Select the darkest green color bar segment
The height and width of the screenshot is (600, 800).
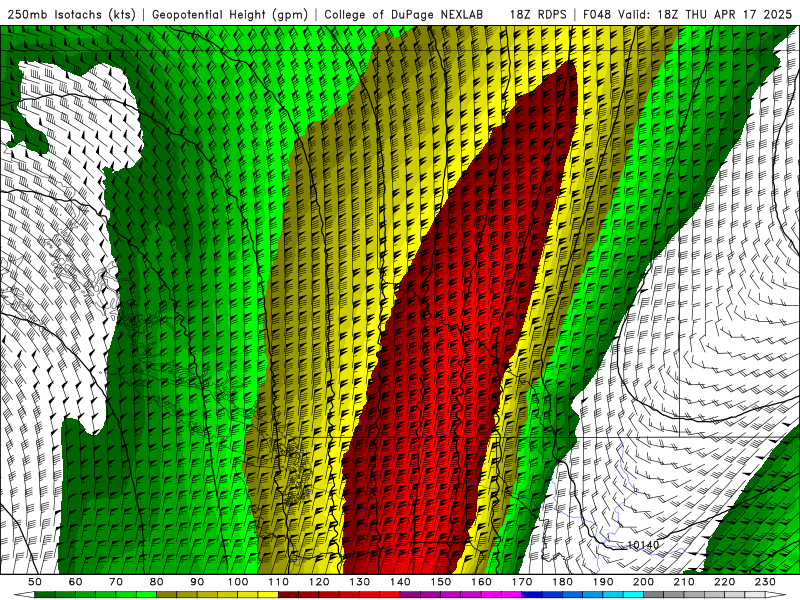click(x=45, y=594)
